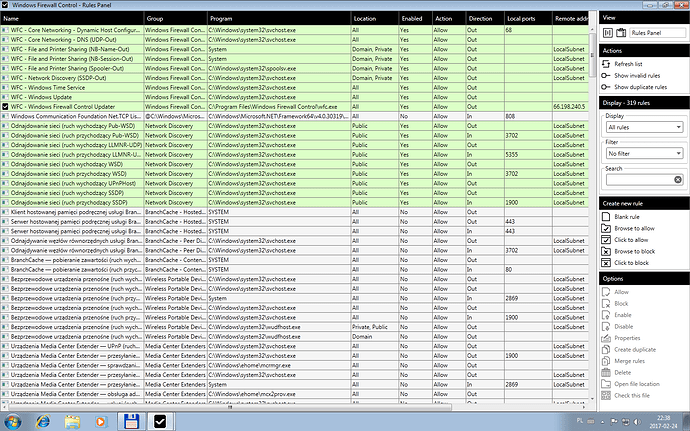Screen dimensions: 690x431
Task: Click the Allow option icon
Action: (606, 292)
